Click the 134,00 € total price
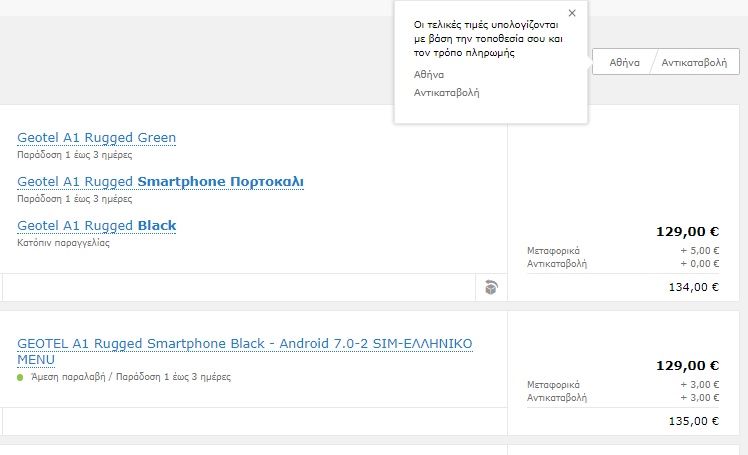 click(694, 287)
